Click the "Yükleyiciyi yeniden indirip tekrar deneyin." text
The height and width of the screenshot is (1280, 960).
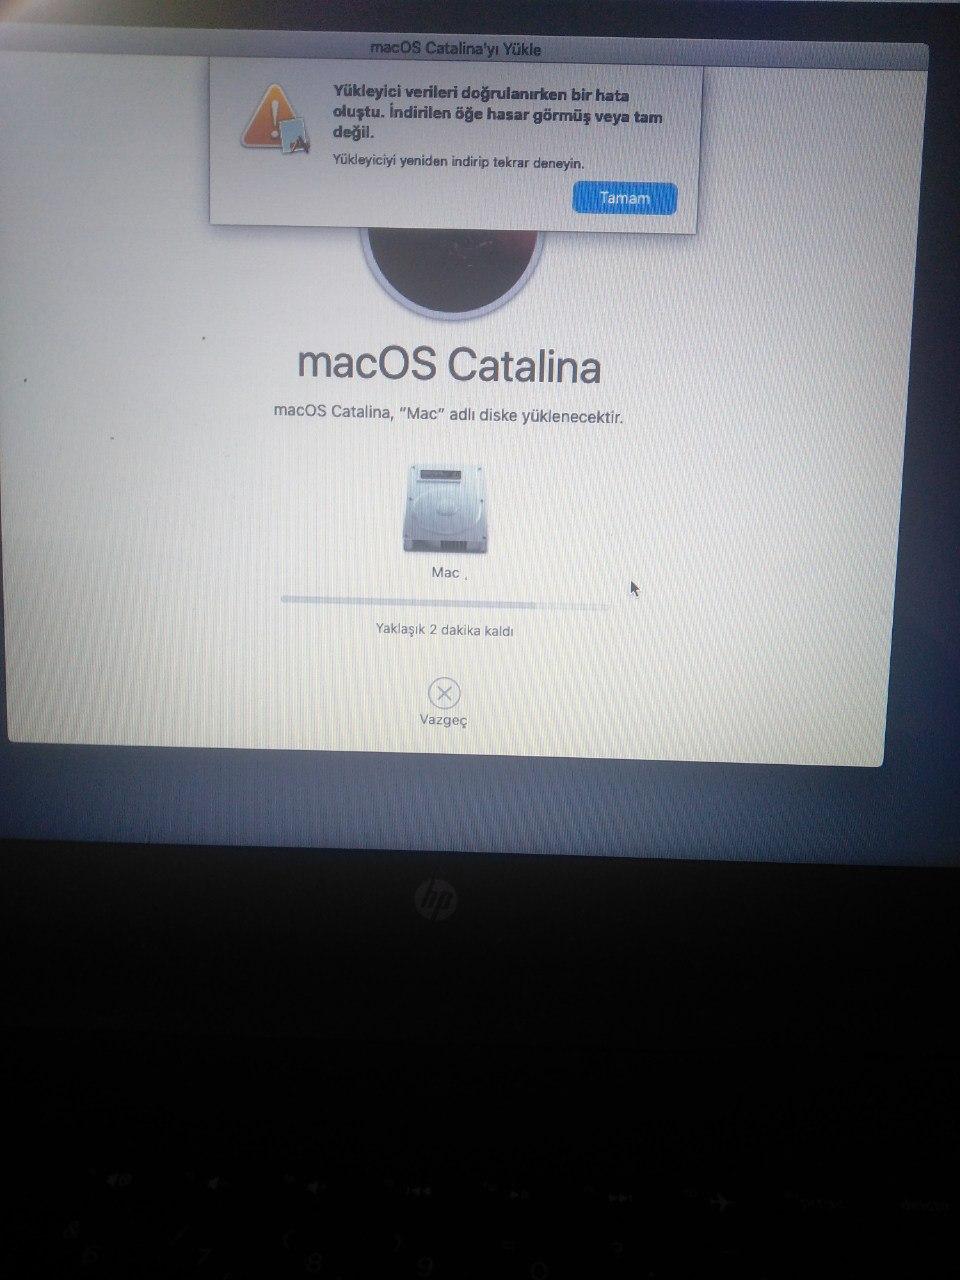(458, 162)
